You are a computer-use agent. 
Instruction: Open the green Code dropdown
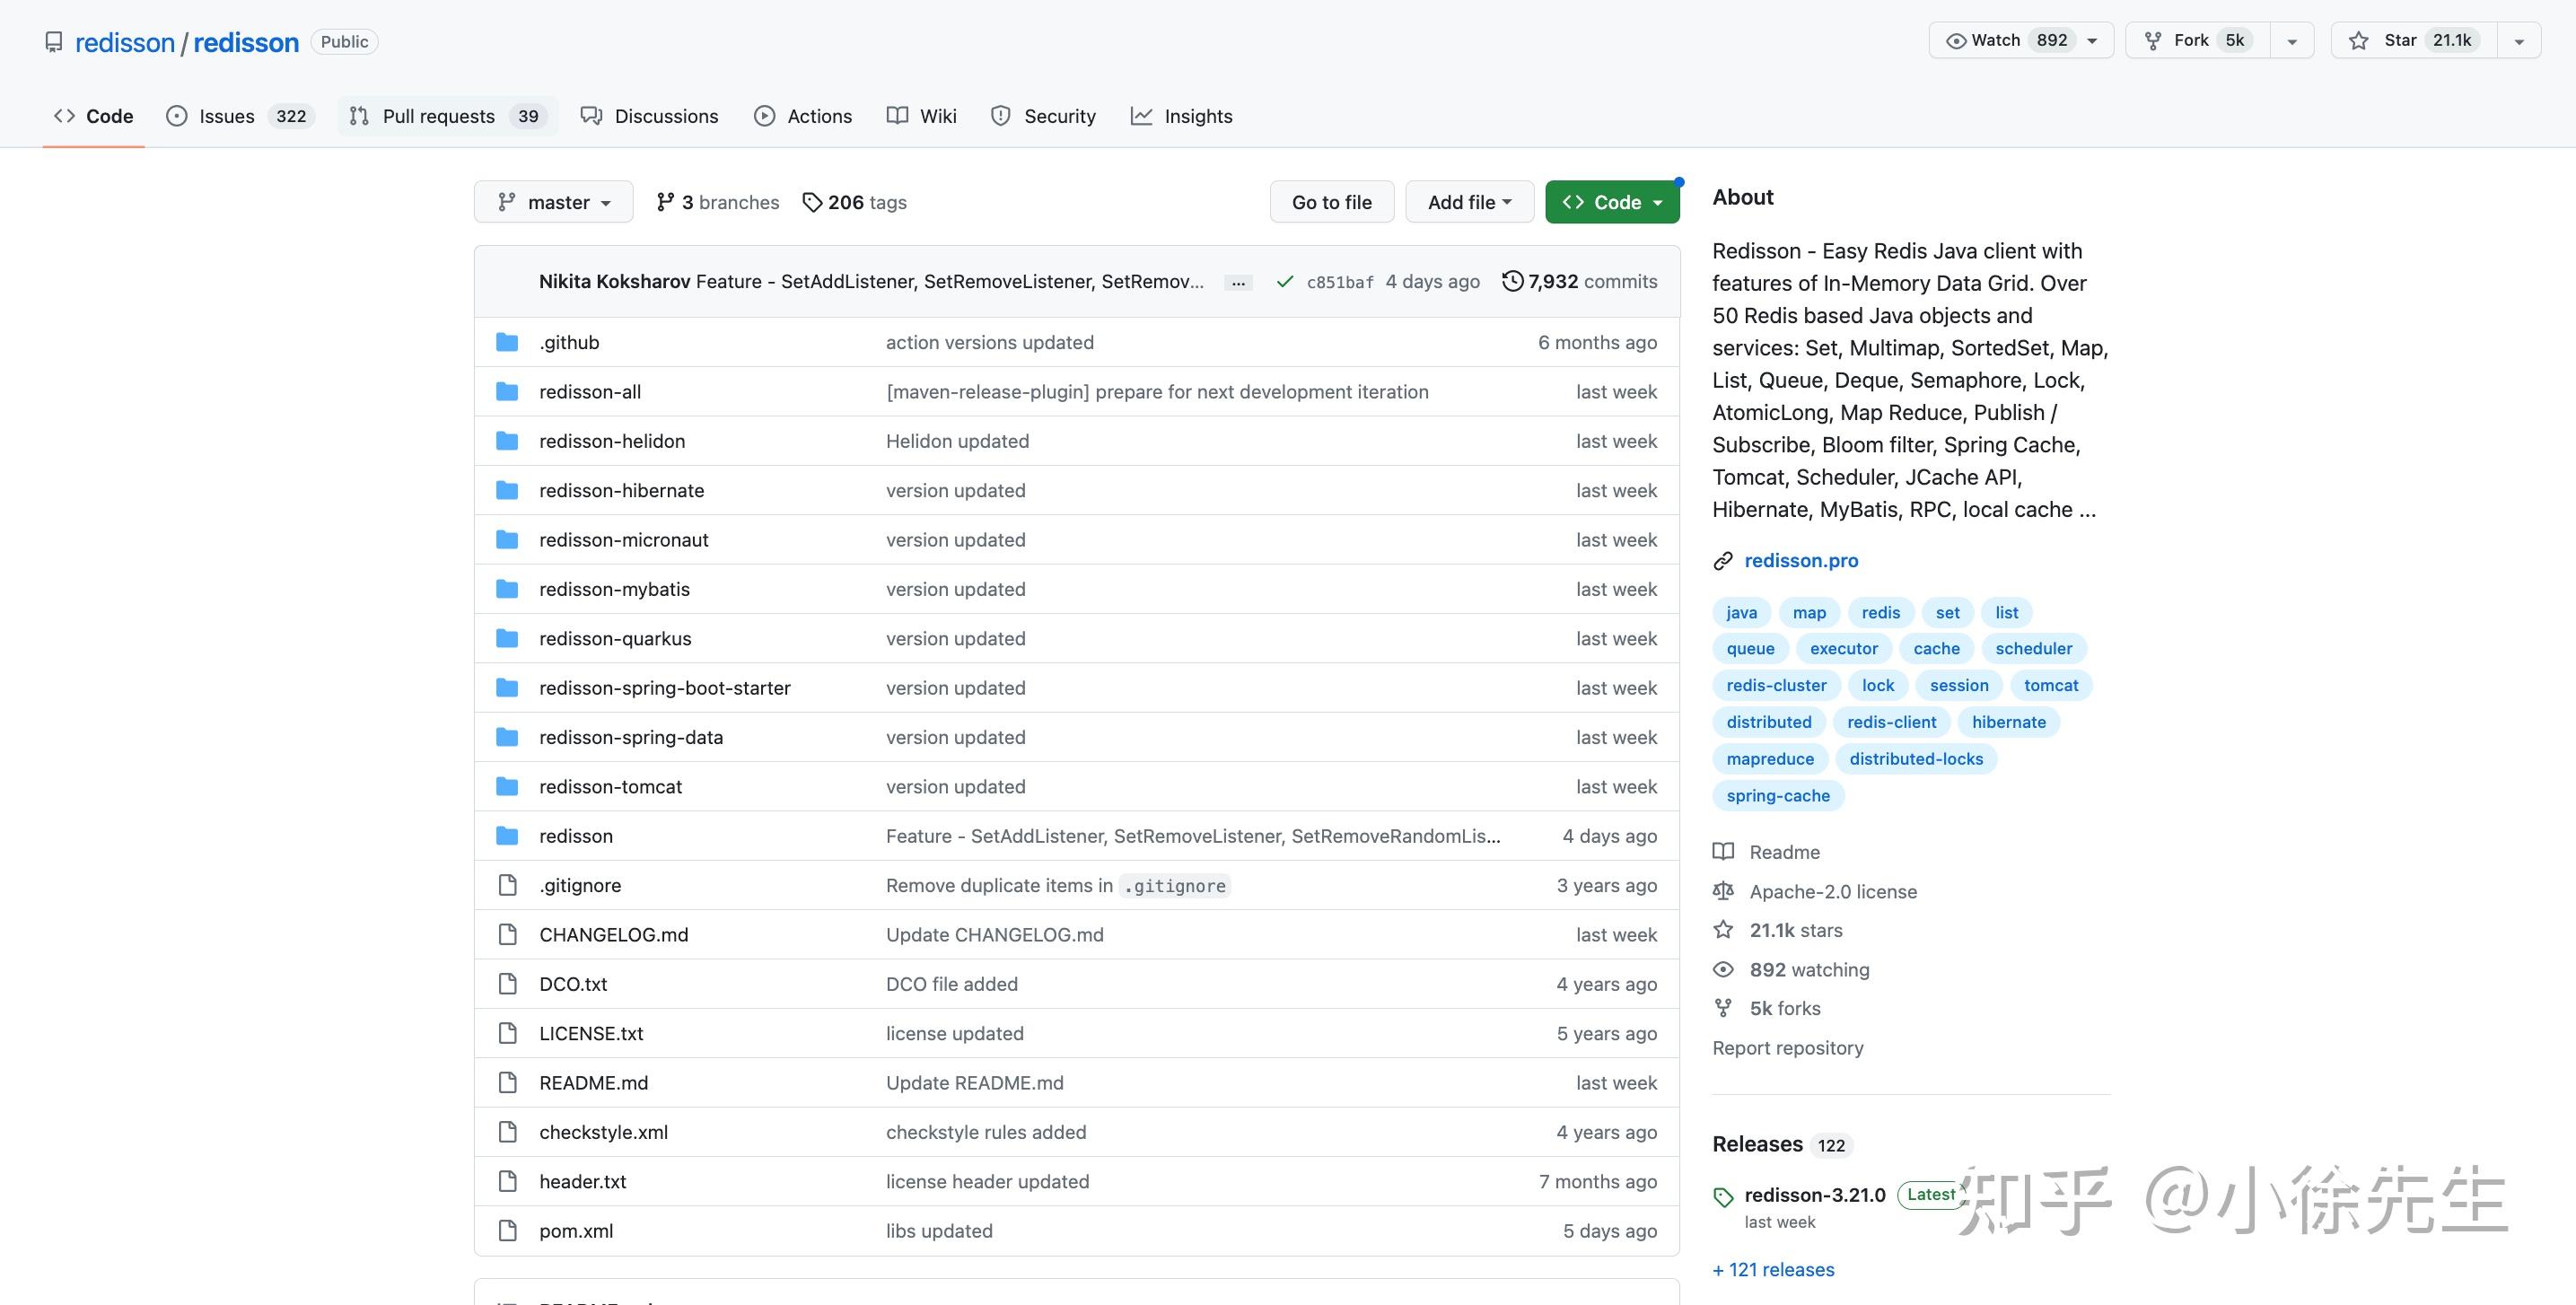(1611, 202)
